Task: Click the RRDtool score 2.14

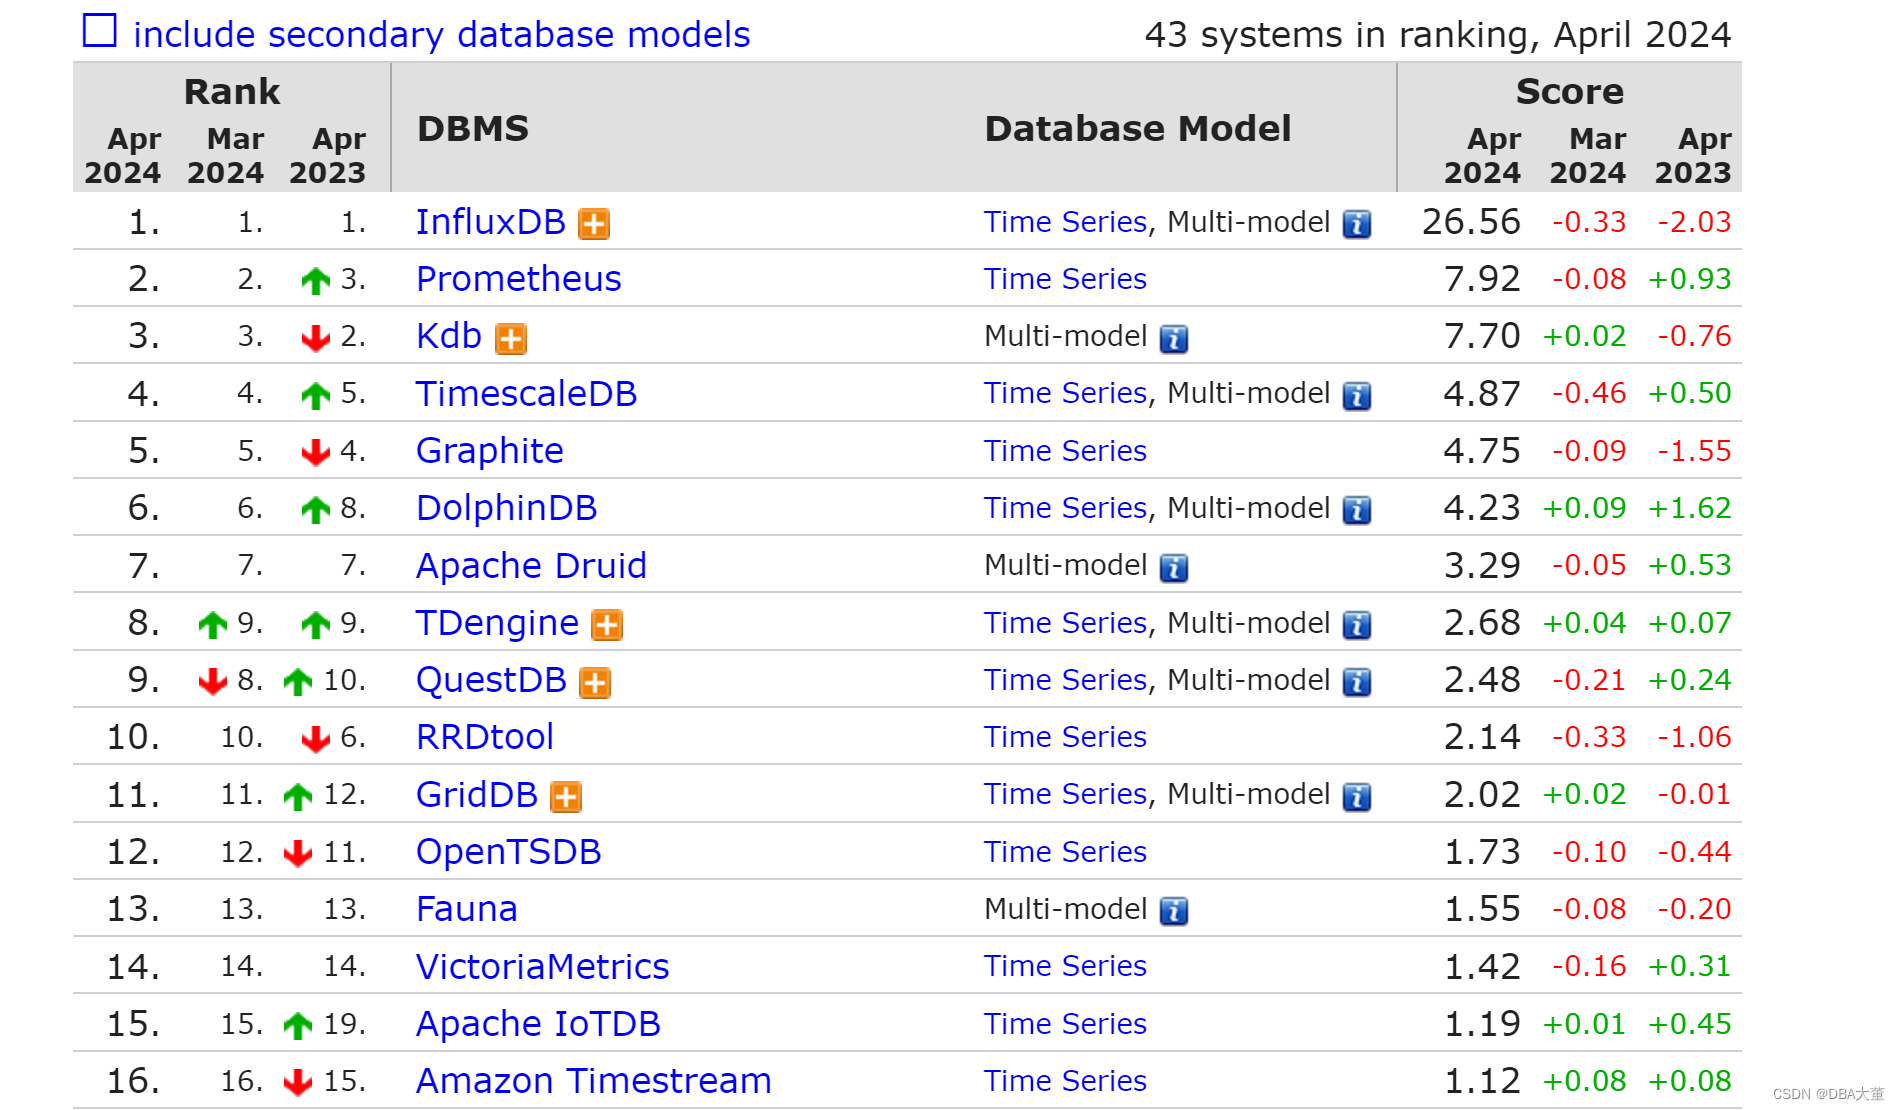Action: 1482,737
